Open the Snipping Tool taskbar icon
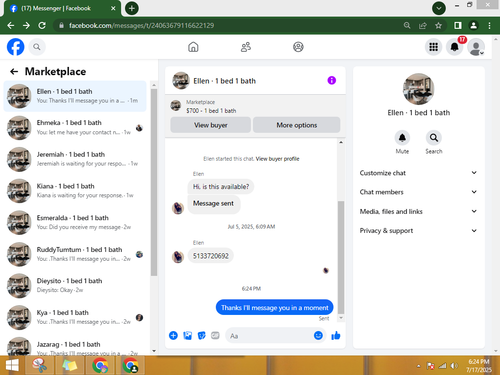 click(40, 365)
